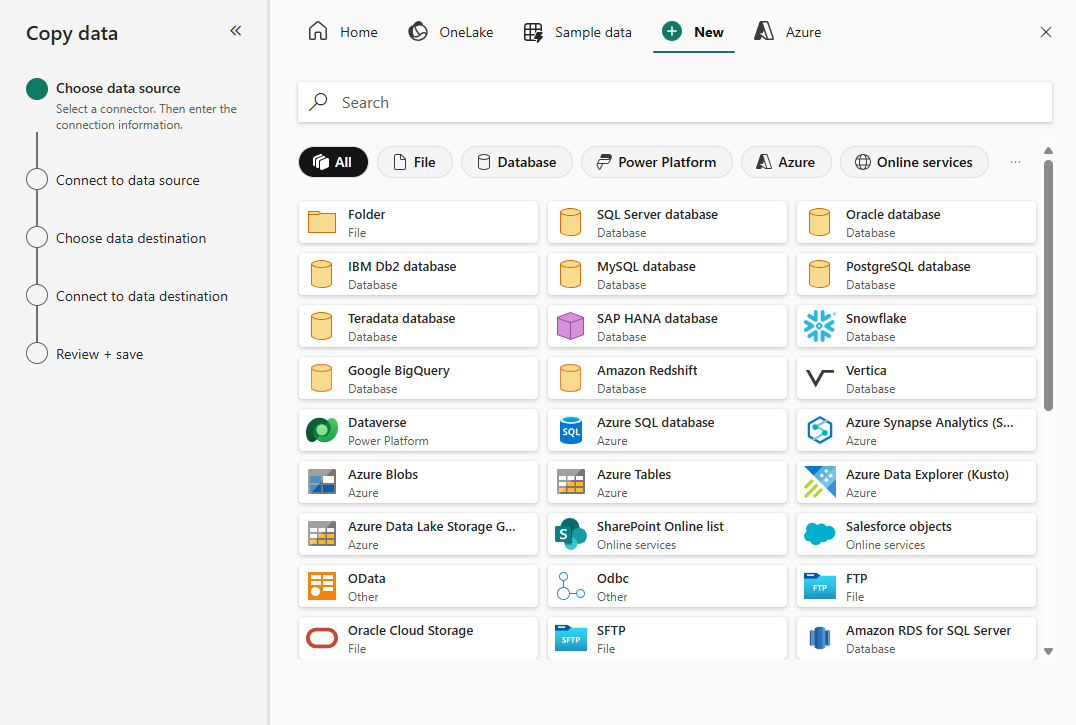Choose the Teradata database connector
Image resolution: width=1076 pixels, height=725 pixels.
click(x=418, y=326)
